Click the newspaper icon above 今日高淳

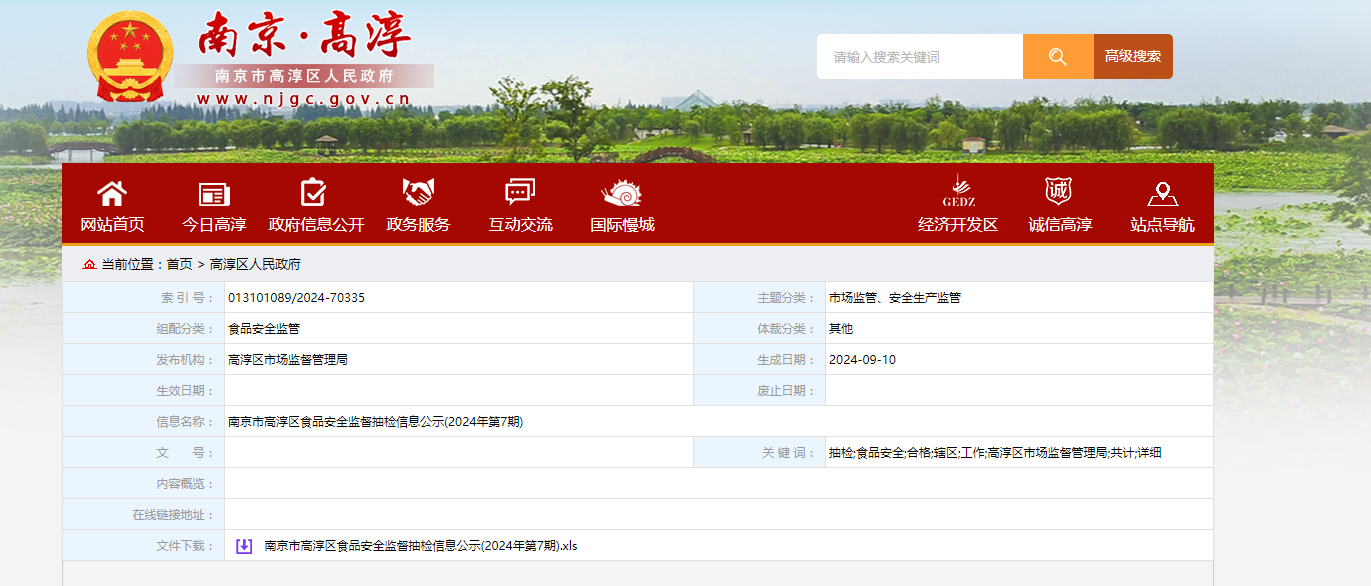214,194
